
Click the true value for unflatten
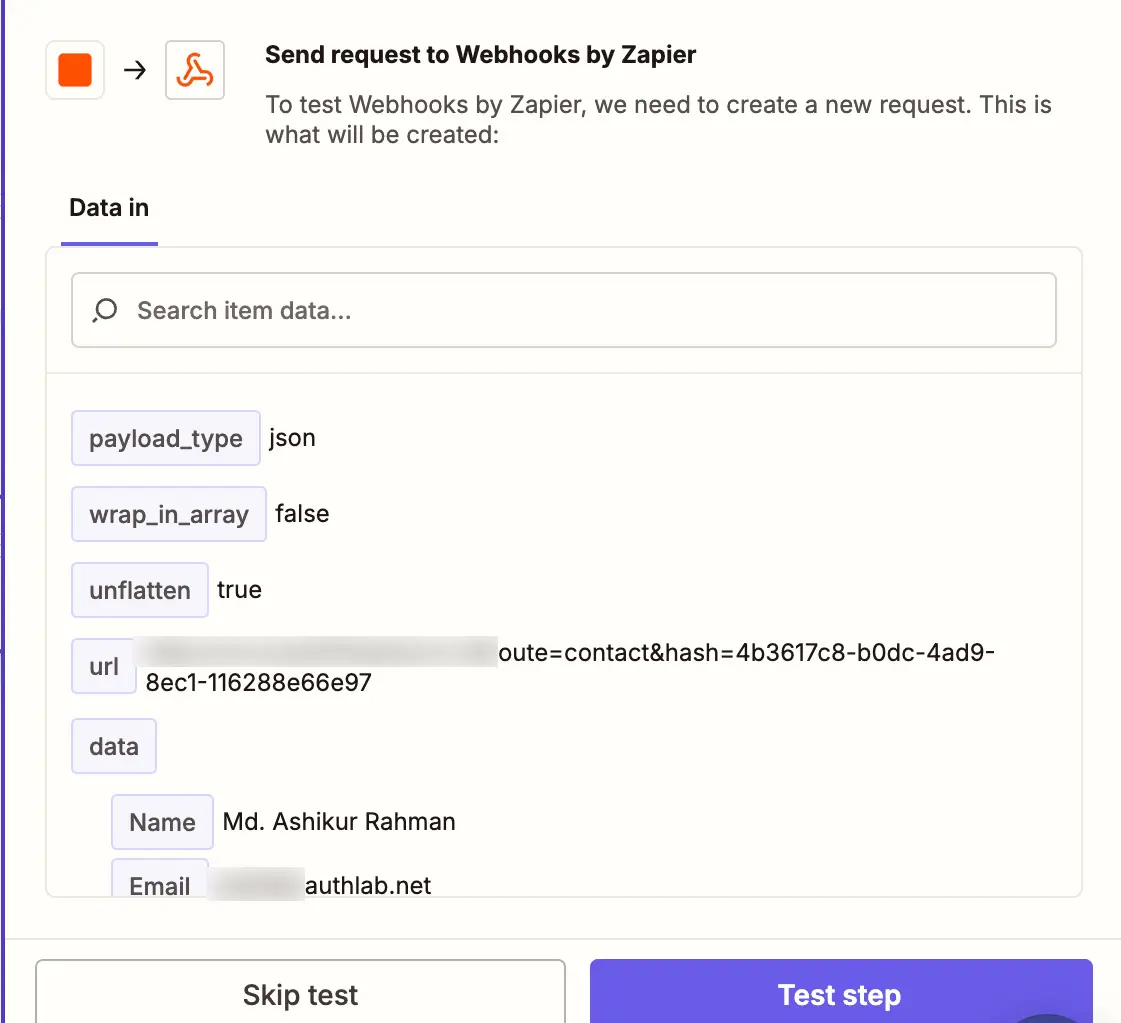point(239,590)
